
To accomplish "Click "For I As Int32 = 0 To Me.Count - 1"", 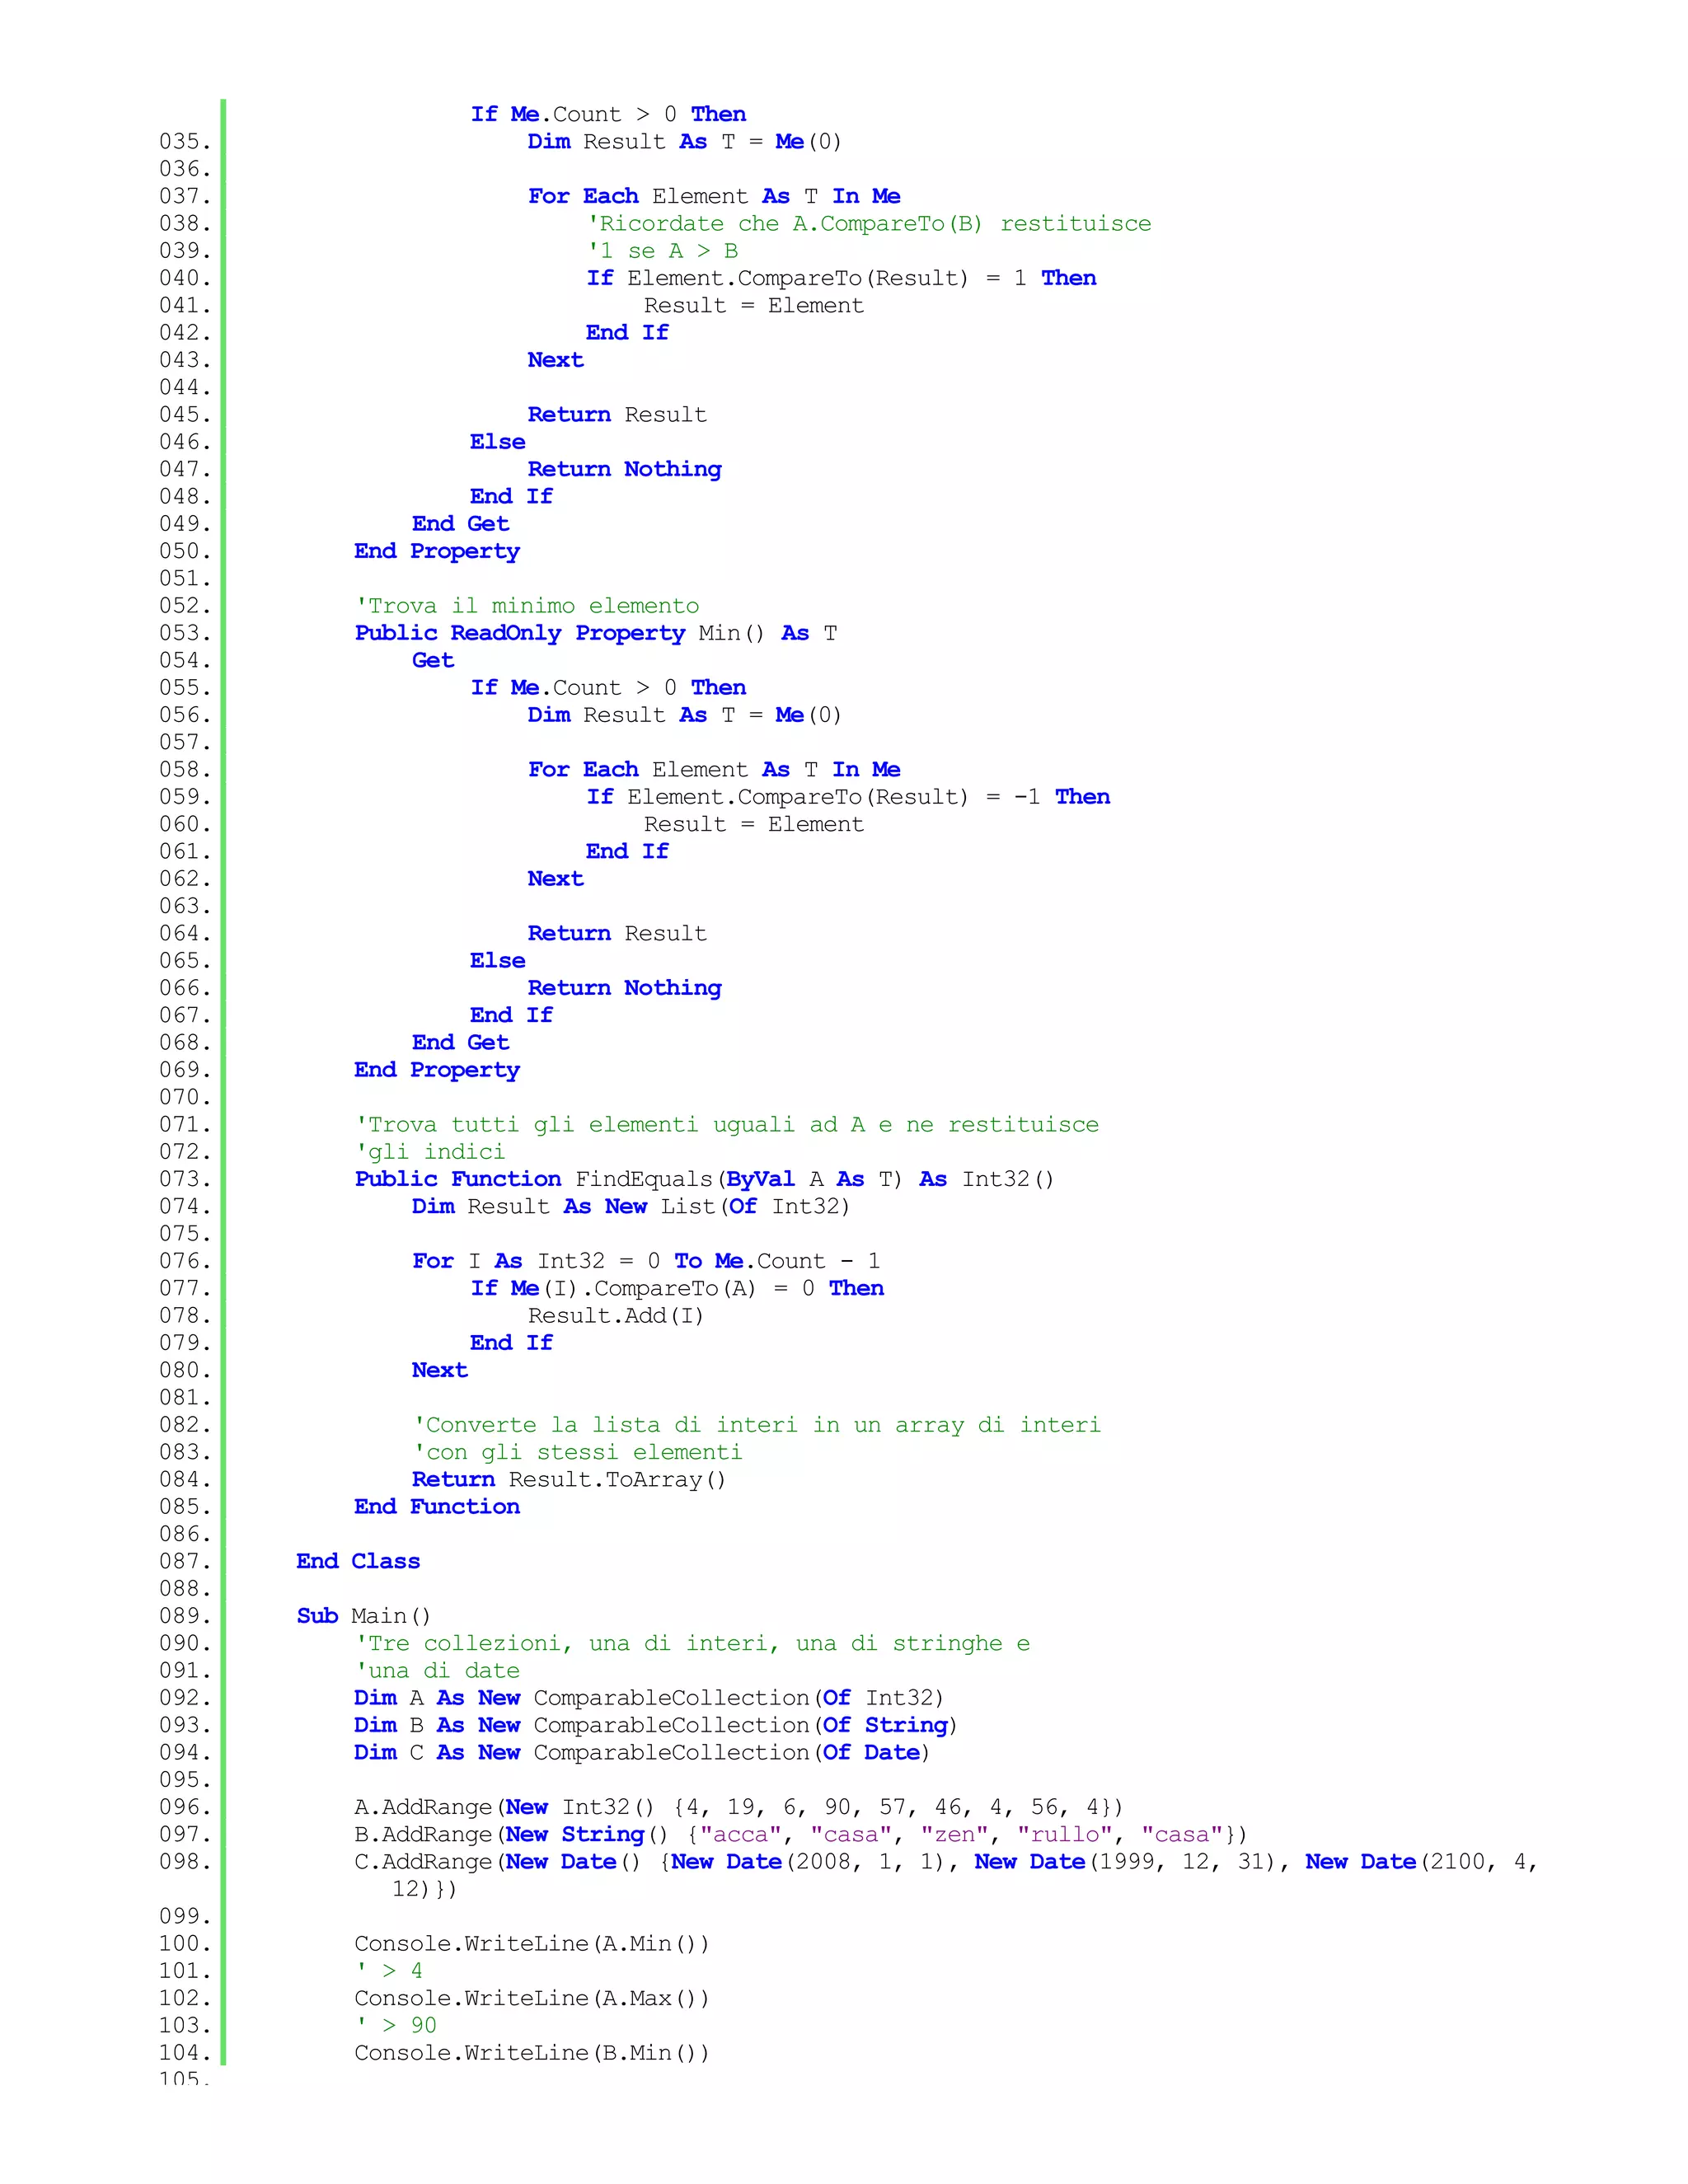I will pyautogui.click(x=646, y=1261).
